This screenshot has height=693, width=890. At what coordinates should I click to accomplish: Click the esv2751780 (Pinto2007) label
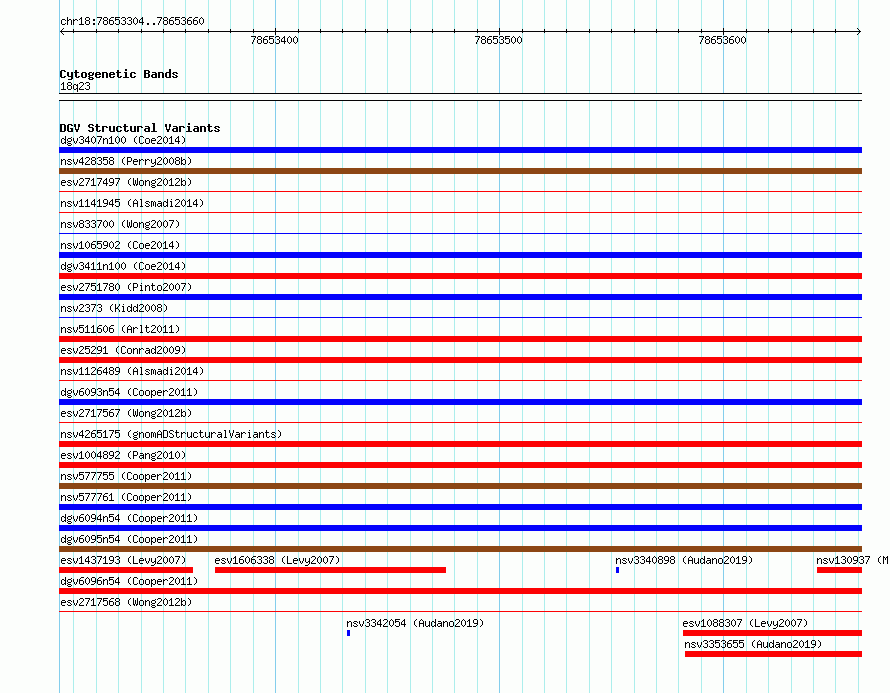click(126, 287)
